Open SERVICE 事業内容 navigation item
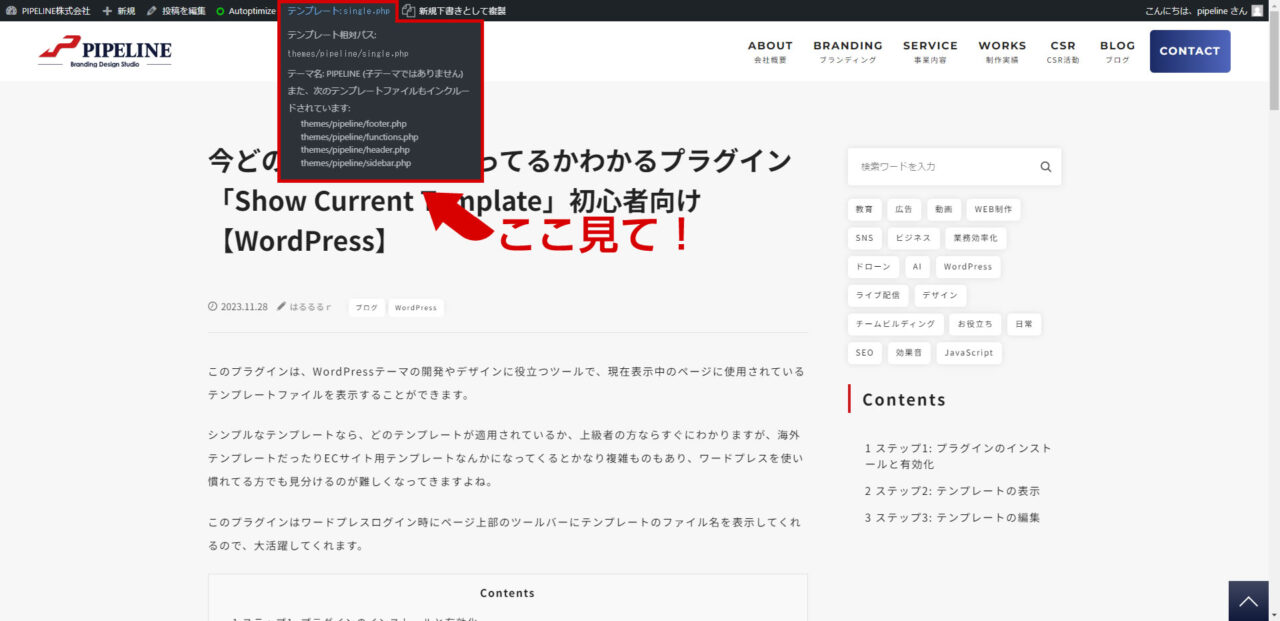The height and width of the screenshot is (621, 1280). coord(930,52)
